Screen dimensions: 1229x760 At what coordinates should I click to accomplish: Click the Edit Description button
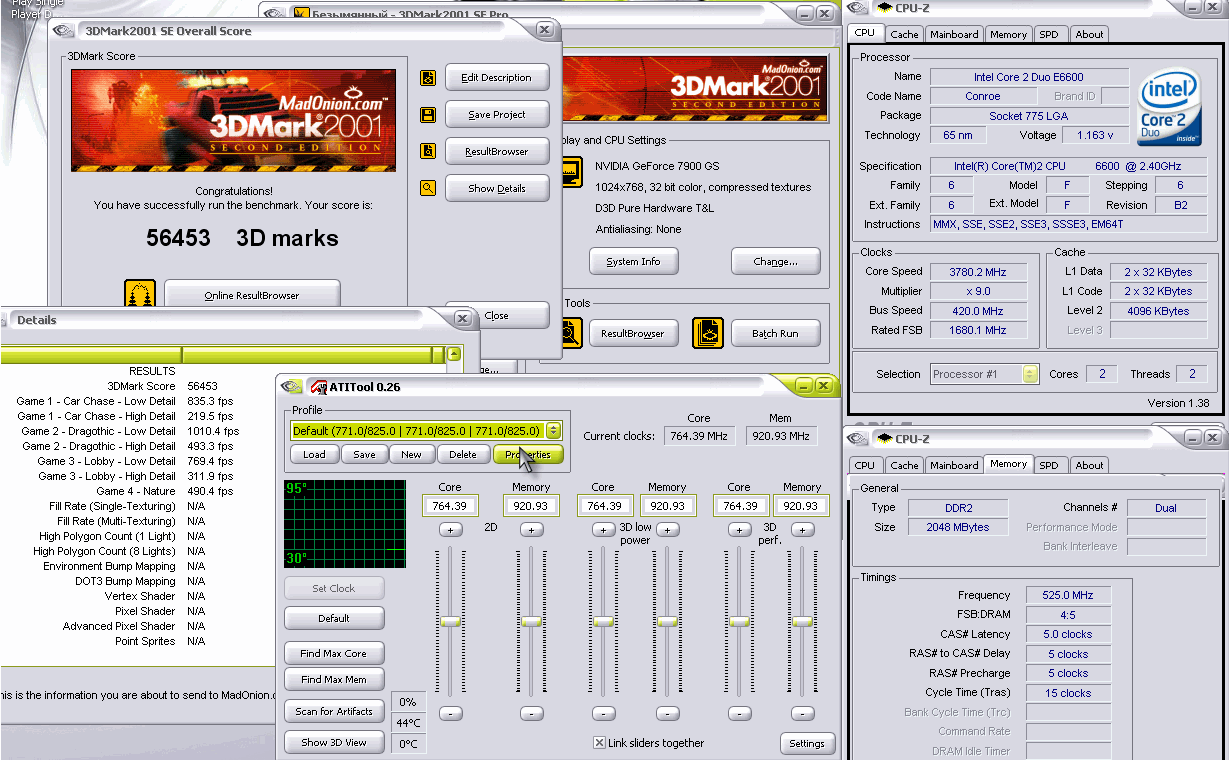[x=497, y=78]
